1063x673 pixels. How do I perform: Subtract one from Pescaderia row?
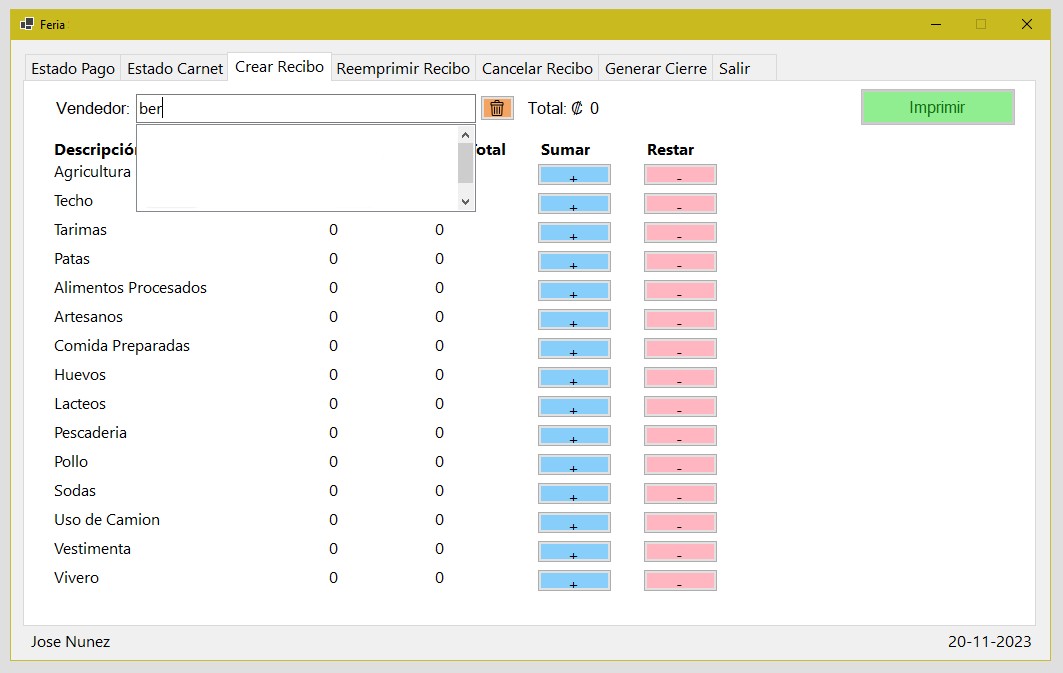[x=680, y=436]
